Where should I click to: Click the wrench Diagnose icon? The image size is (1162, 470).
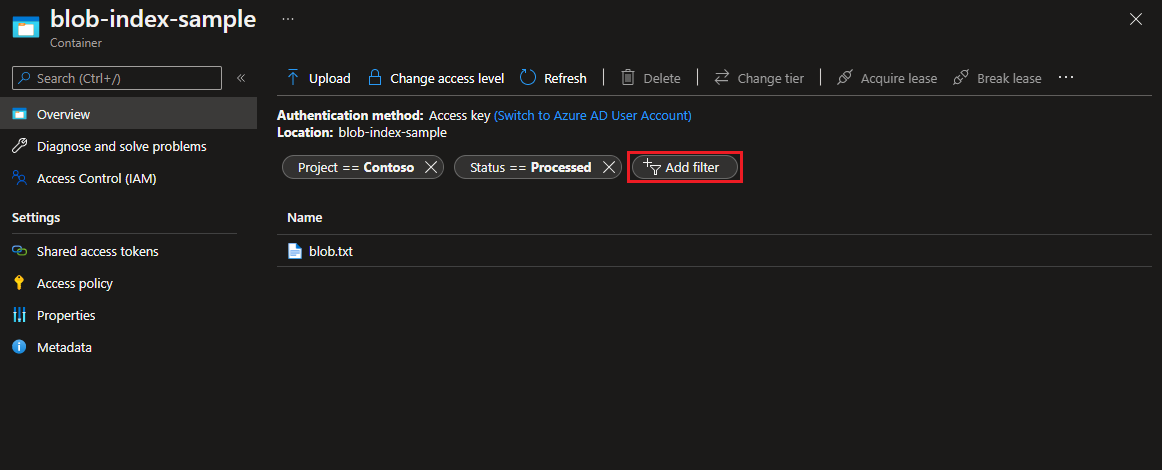click(19, 146)
